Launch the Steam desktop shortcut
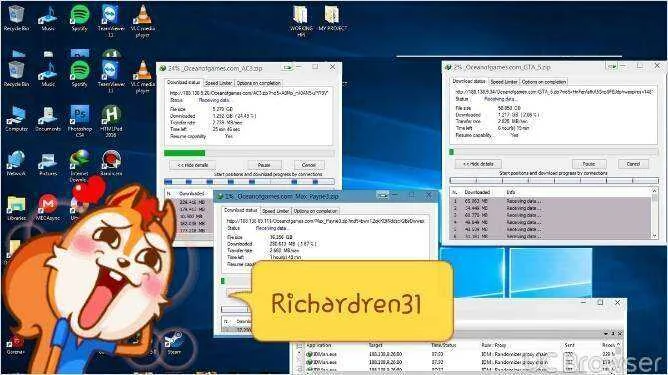The width and height of the screenshot is (668, 375). click(174, 343)
